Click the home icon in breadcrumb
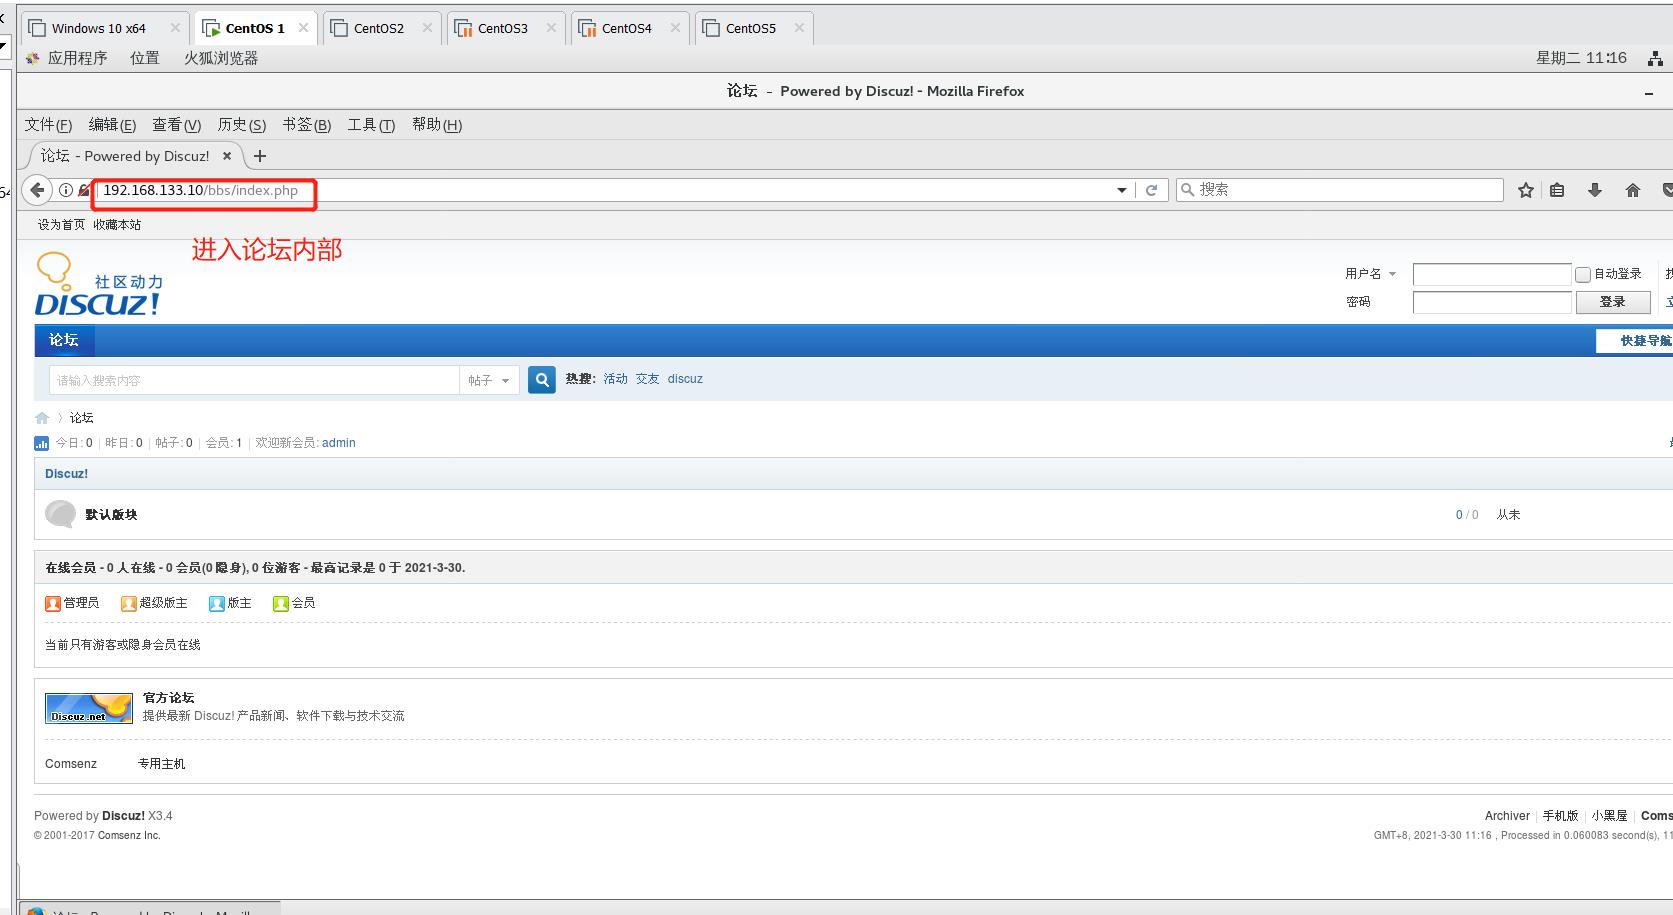Image resolution: width=1673 pixels, height=915 pixels. tap(42, 418)
